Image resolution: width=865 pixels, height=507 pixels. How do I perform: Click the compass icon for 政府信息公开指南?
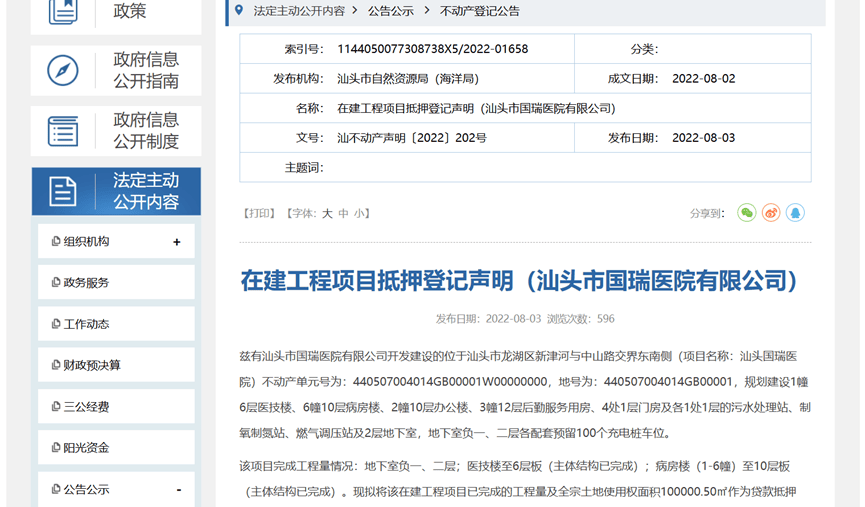[63, 71]
